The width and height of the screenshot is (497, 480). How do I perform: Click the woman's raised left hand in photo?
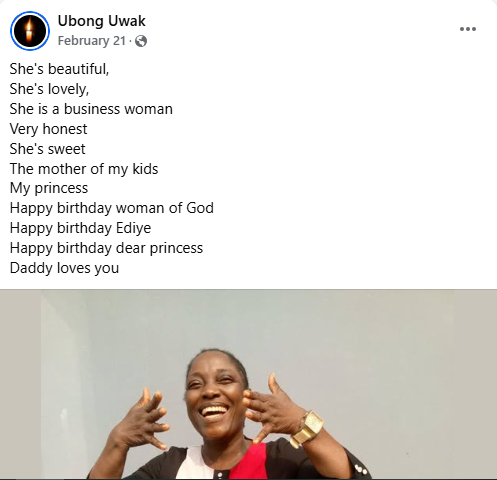pyautogui.click(x=272, y=405)
